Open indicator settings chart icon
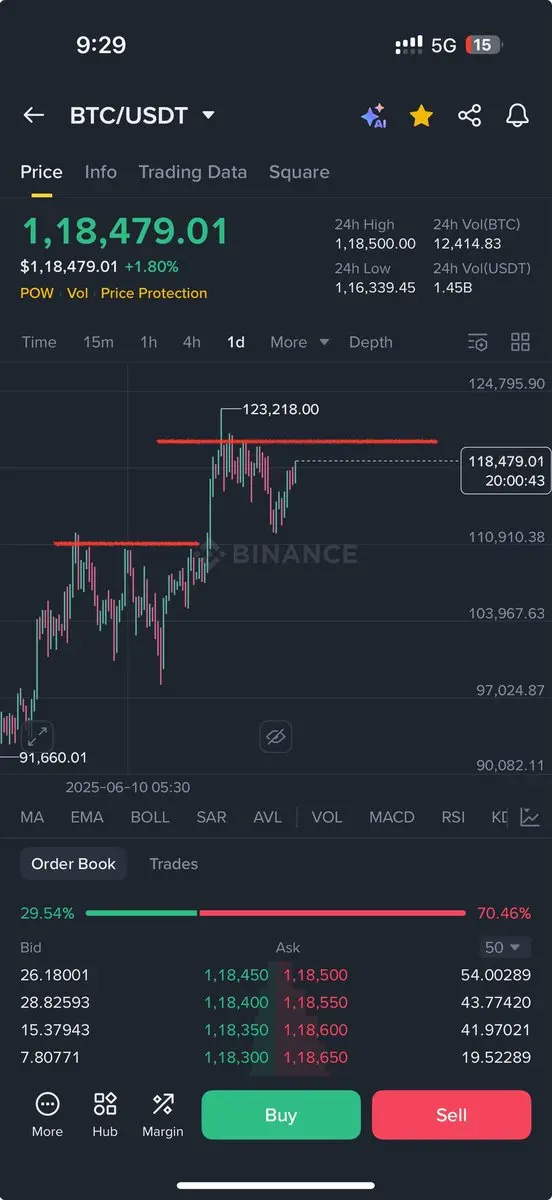552x1200 pixels. pos(531,817)
